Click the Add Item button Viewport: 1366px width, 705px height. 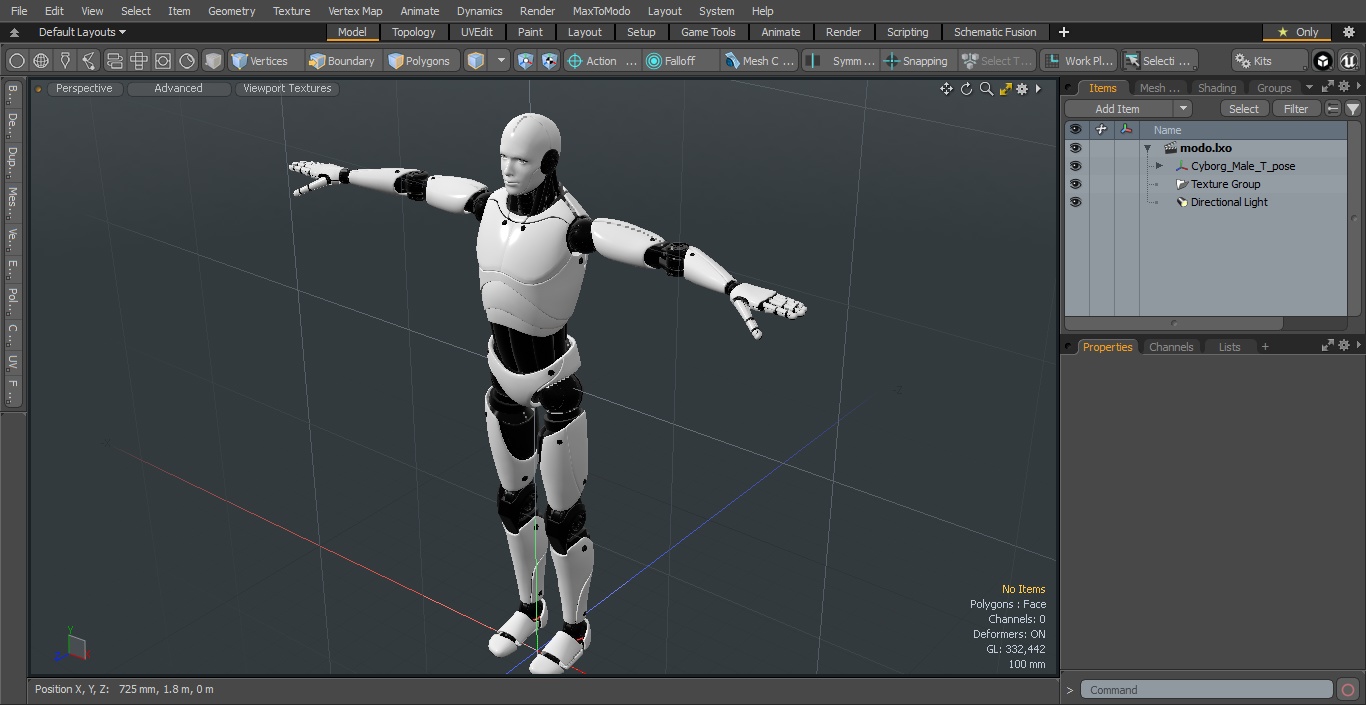point(1118,109)
